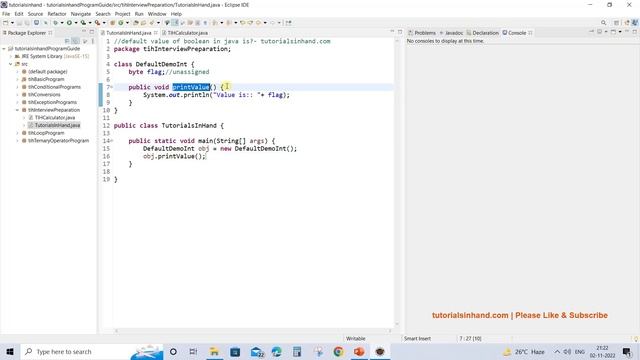Viewport: 640px width, 360px height.
Task: Switch to the Javadoc tab
Action: coord(451,33)
